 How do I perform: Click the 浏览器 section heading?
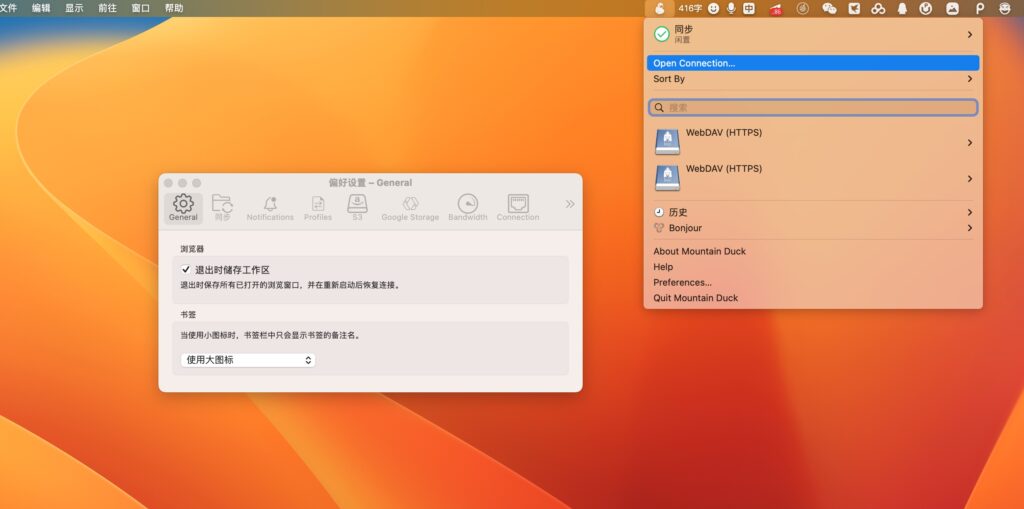point(192,249)
